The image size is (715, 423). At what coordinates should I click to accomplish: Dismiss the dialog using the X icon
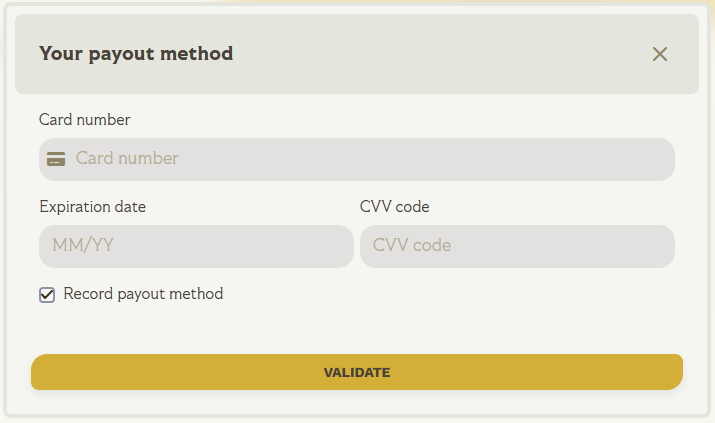pyautogui.click(x=659, y=54)
